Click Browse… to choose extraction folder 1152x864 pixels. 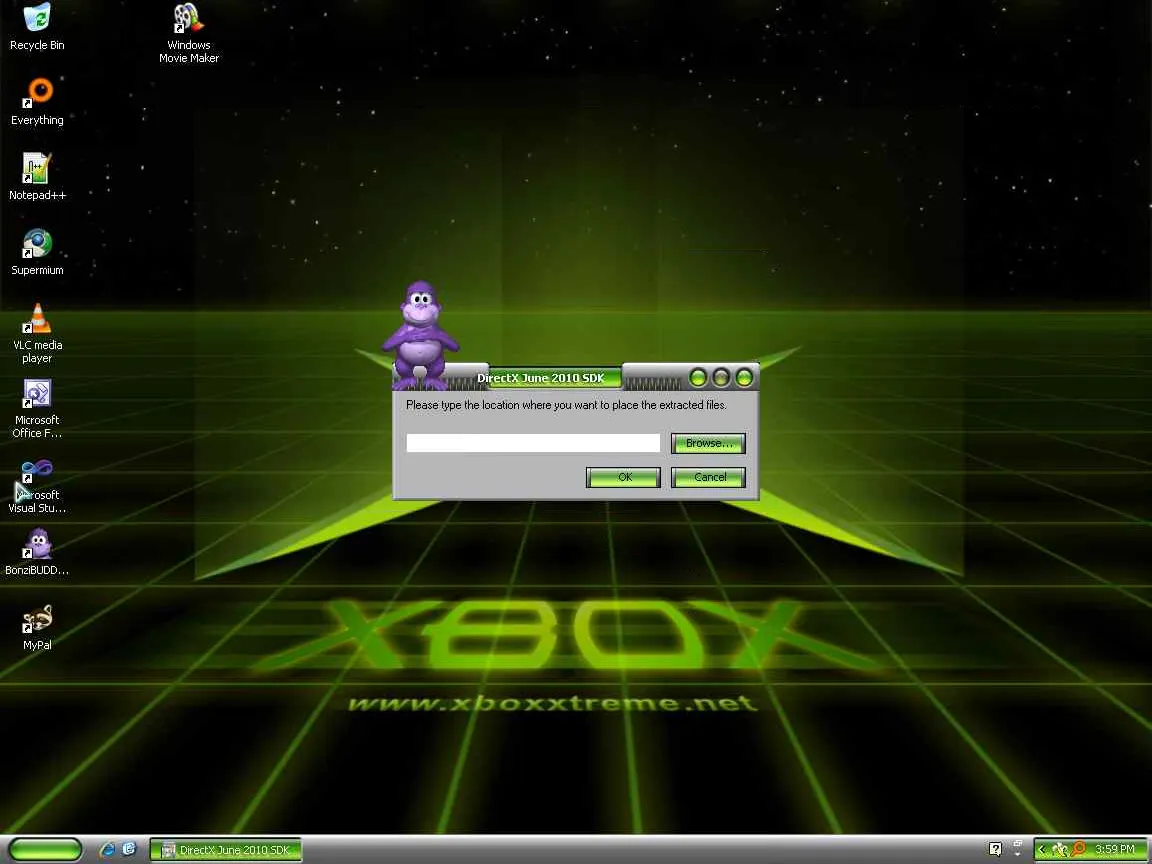pyautogui.click(x=708, y=443)
